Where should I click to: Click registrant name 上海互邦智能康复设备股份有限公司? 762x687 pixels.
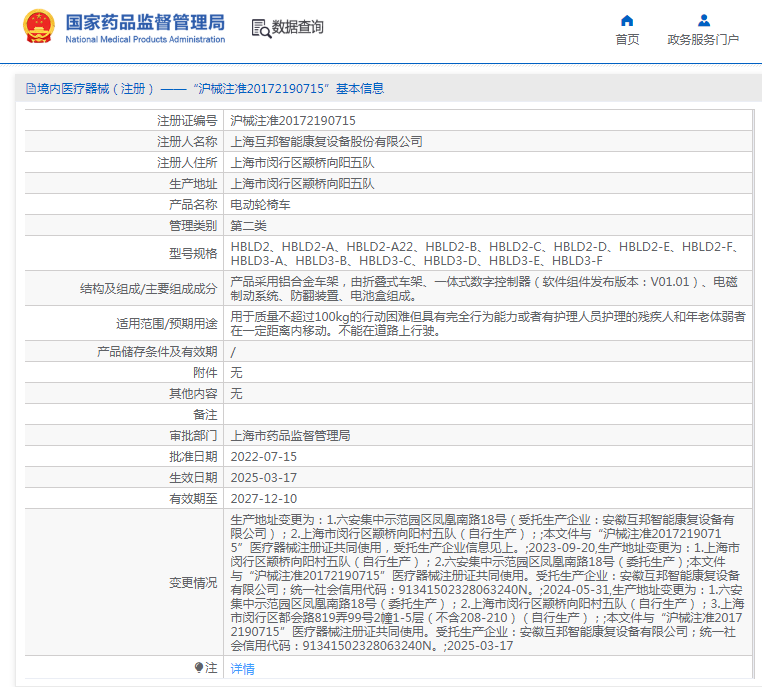click(326, 141)
